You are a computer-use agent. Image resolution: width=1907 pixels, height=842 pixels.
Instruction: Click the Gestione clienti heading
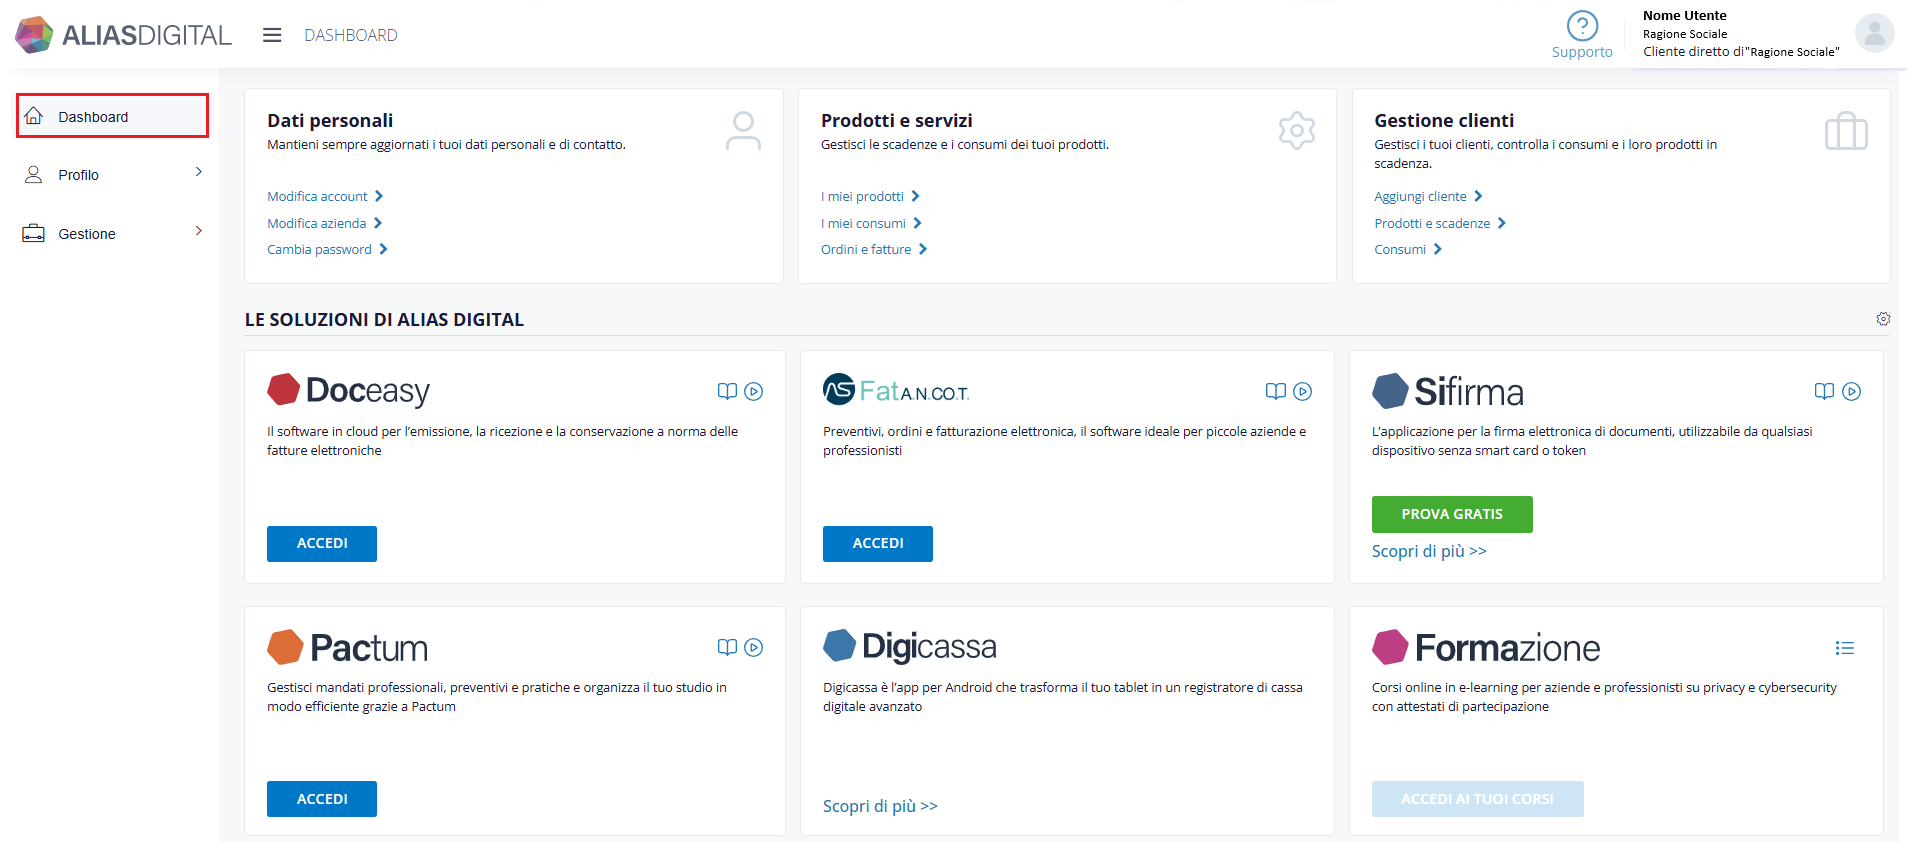click(1444, 120)
